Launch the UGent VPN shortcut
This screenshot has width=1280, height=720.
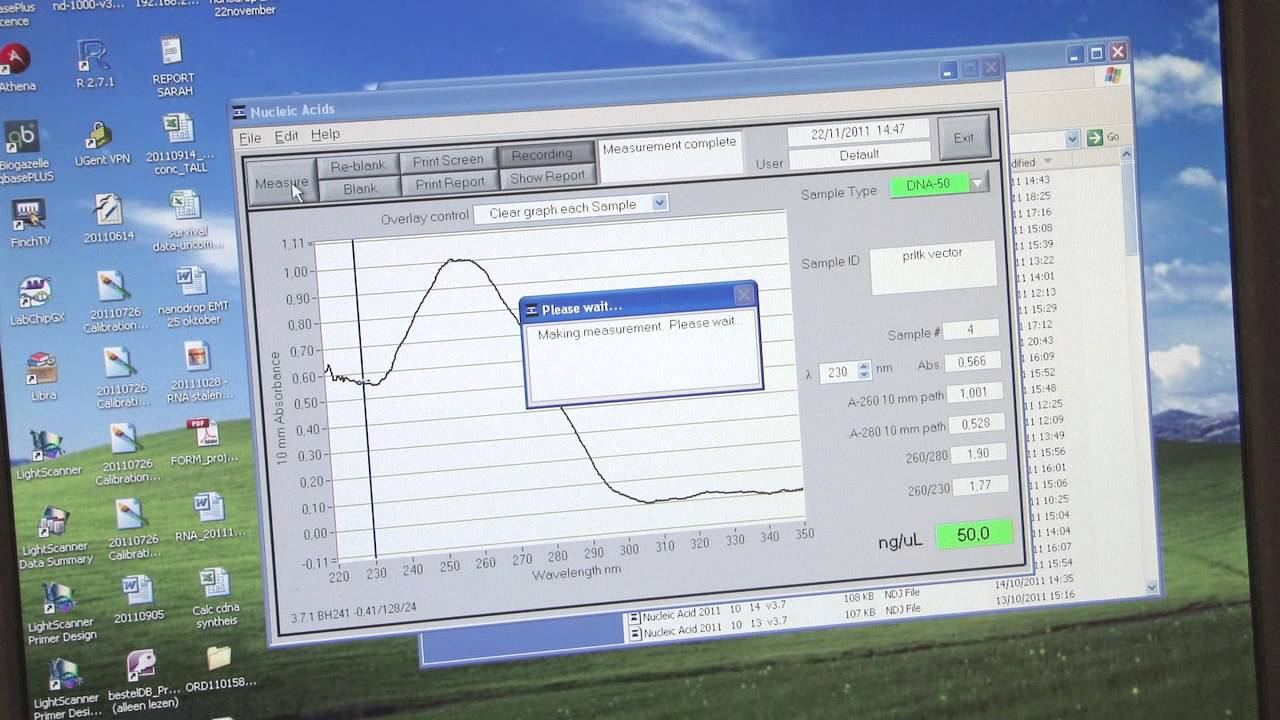point(101,144)
